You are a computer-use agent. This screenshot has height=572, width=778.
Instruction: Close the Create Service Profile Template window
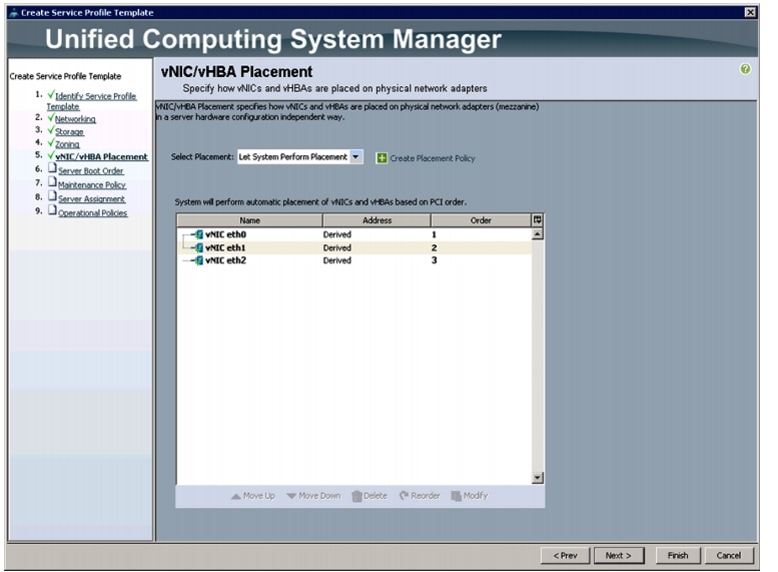pos(751,12)
